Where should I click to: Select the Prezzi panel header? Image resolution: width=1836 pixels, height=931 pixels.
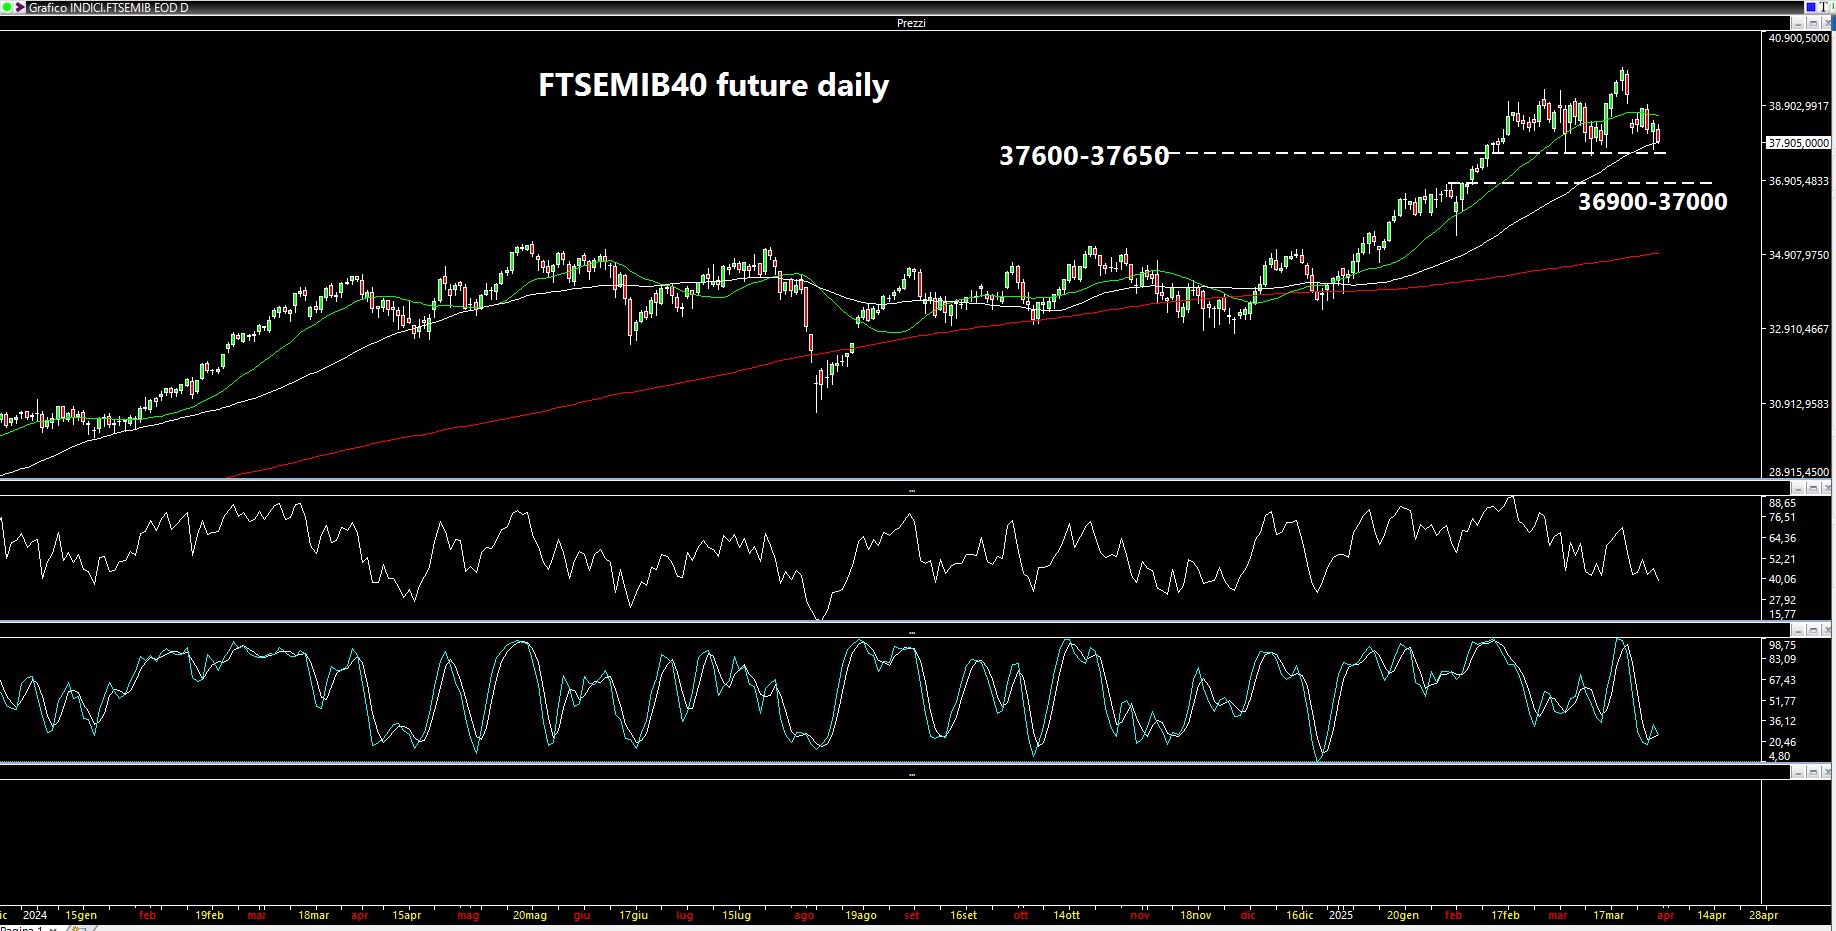coord(911,23)
